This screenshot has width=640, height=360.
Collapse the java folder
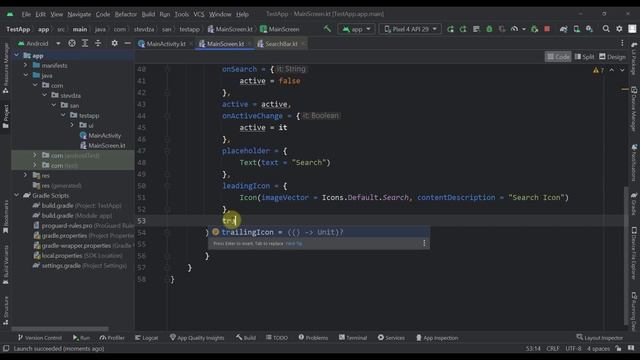click(25, 75)
